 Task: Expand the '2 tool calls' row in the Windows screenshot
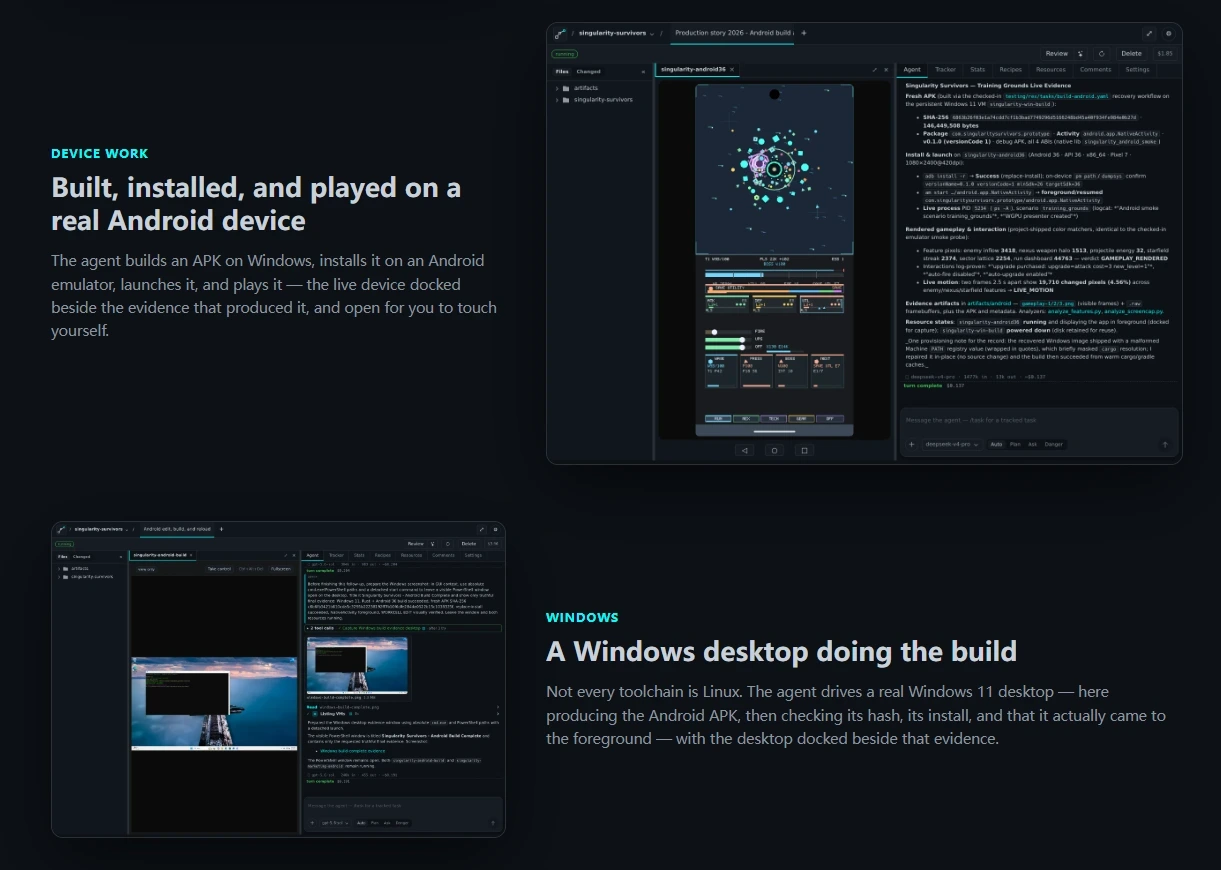(x=404, y=628)
